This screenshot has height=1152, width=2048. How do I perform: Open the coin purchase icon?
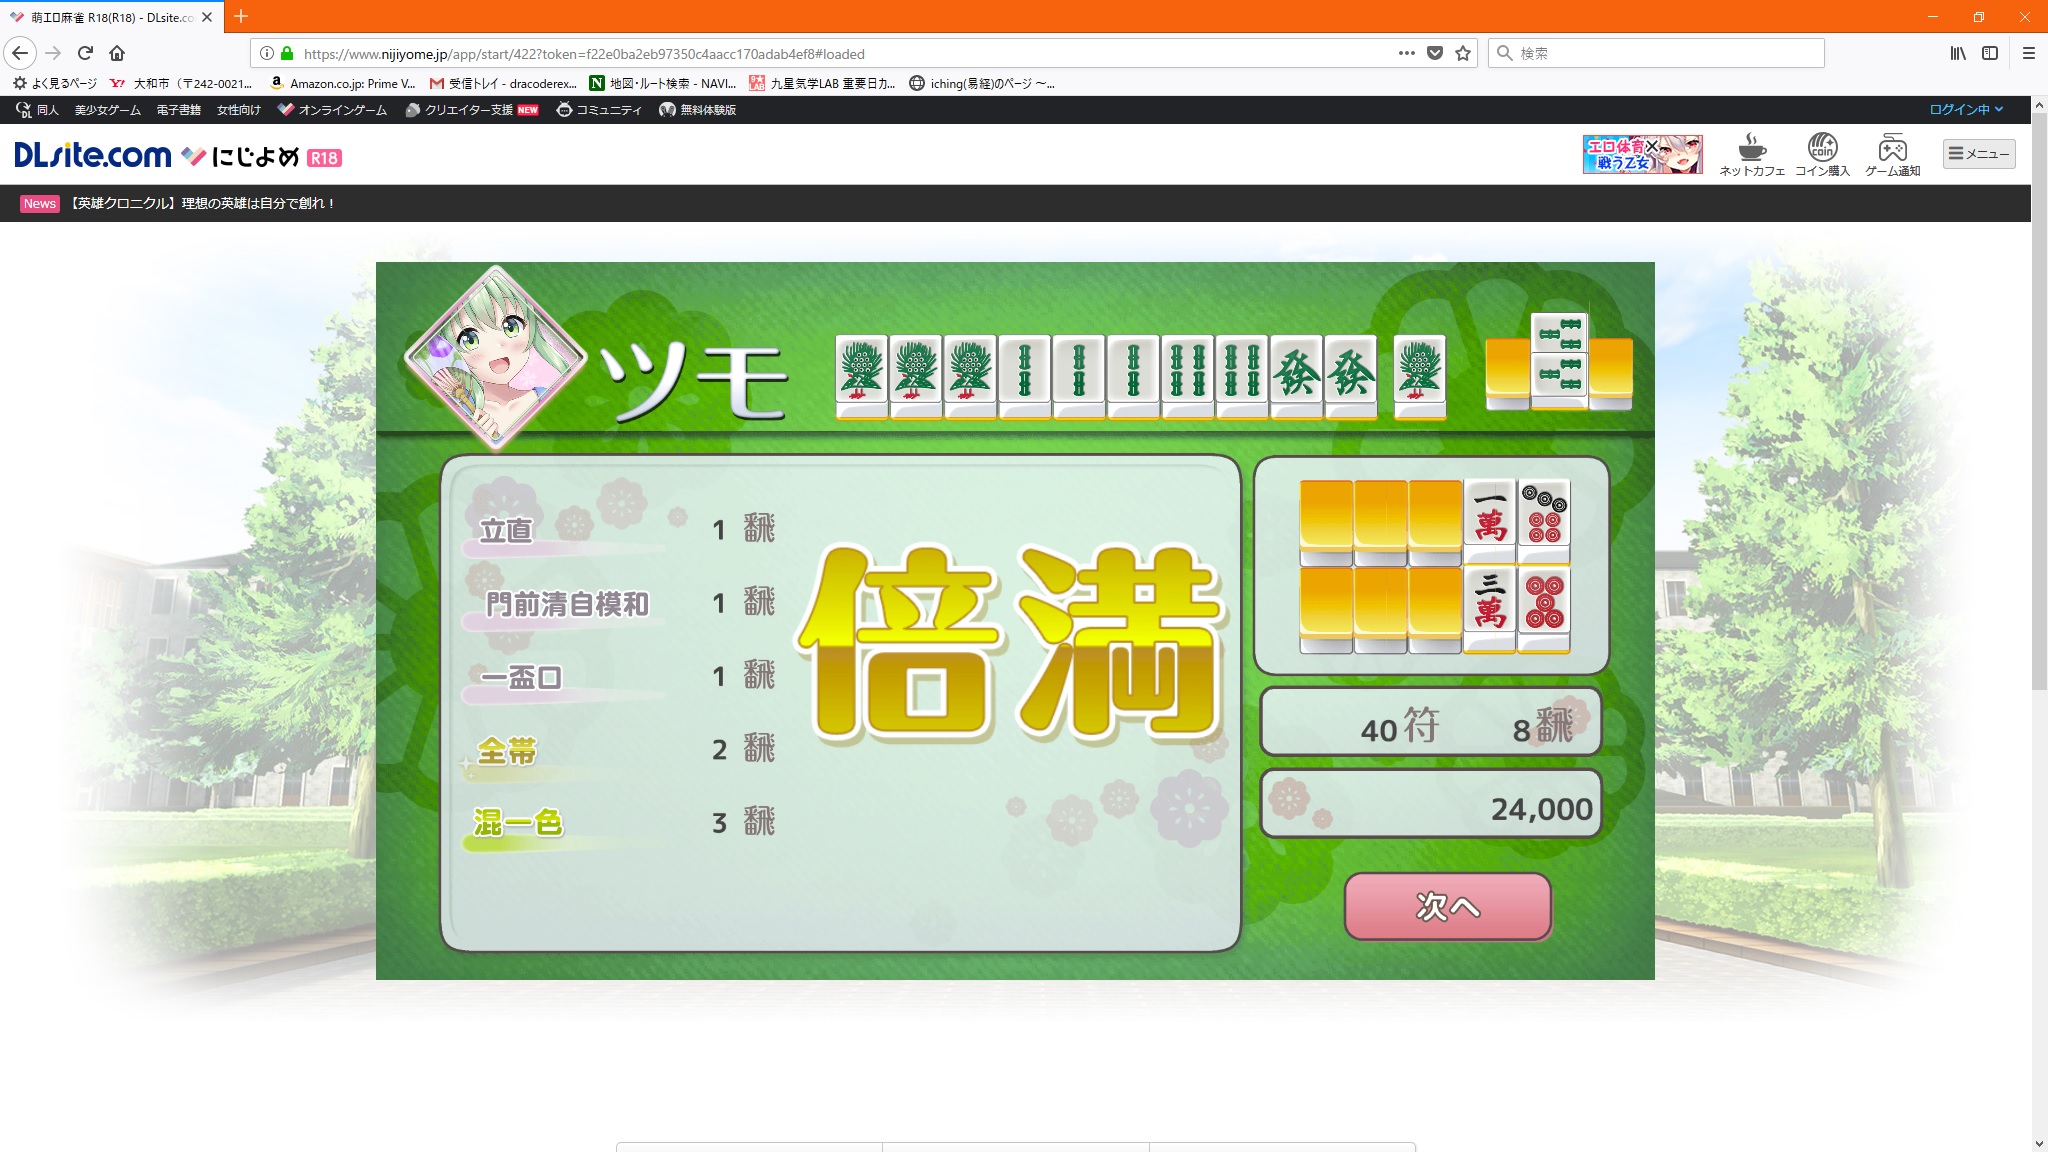pos(1822,148)
